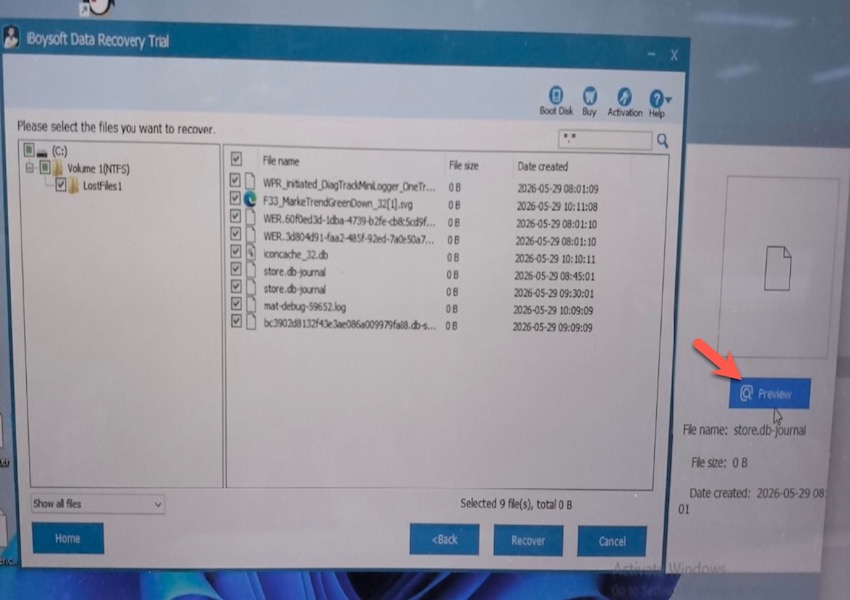The width and height of the screenshot is (850, 600).
Task: Select the F33_MarkeTrendGreenDown_32[1].svg file name
Action: pos(338,203)
